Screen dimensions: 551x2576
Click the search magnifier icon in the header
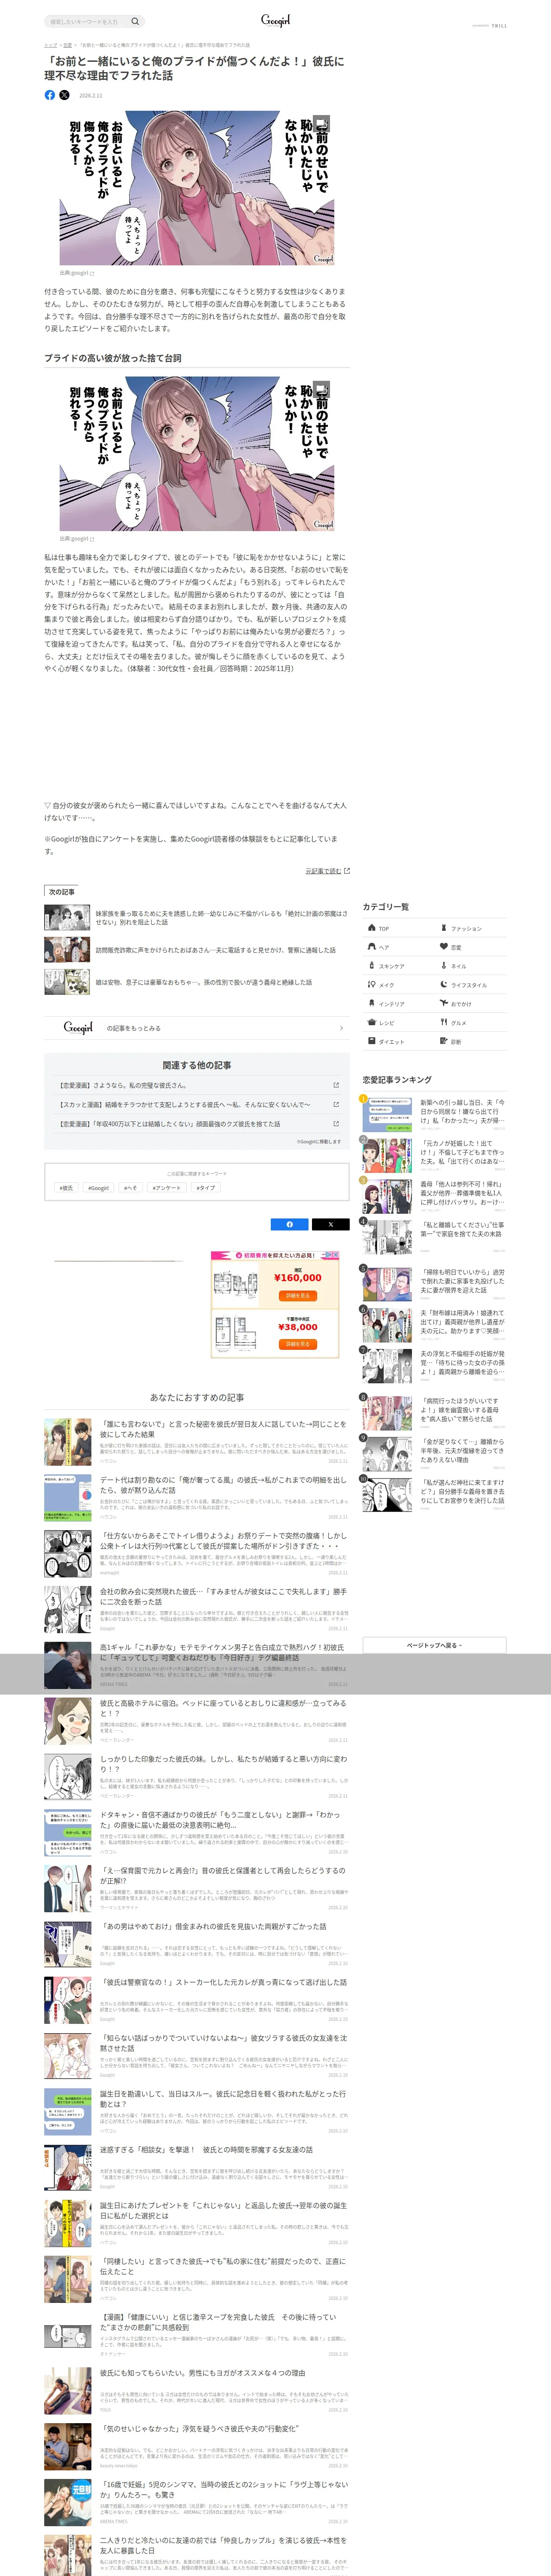(135, 21)
